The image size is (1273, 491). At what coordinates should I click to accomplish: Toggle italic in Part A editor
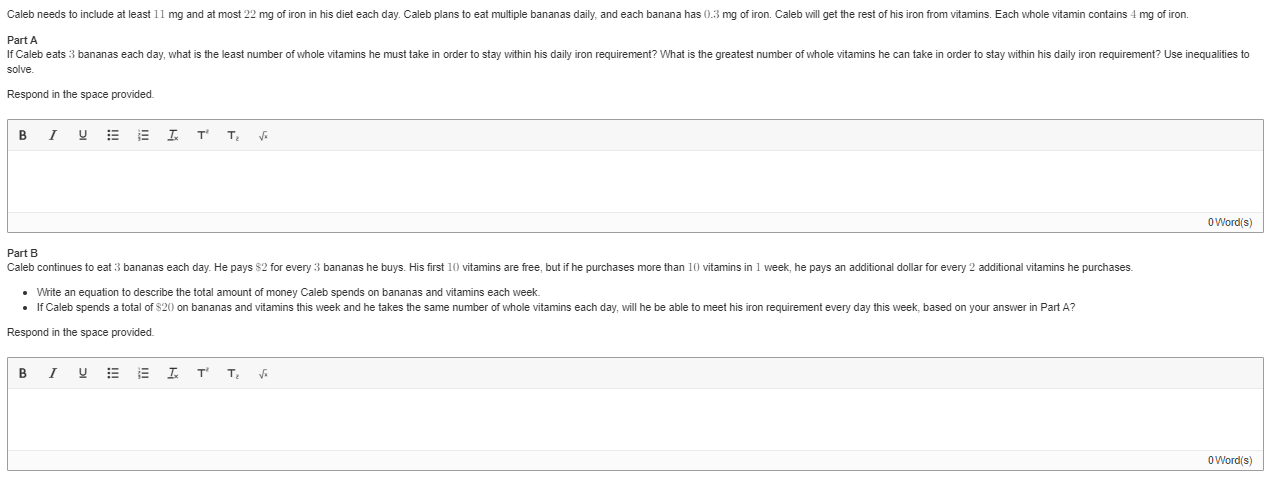coord(52,135)
